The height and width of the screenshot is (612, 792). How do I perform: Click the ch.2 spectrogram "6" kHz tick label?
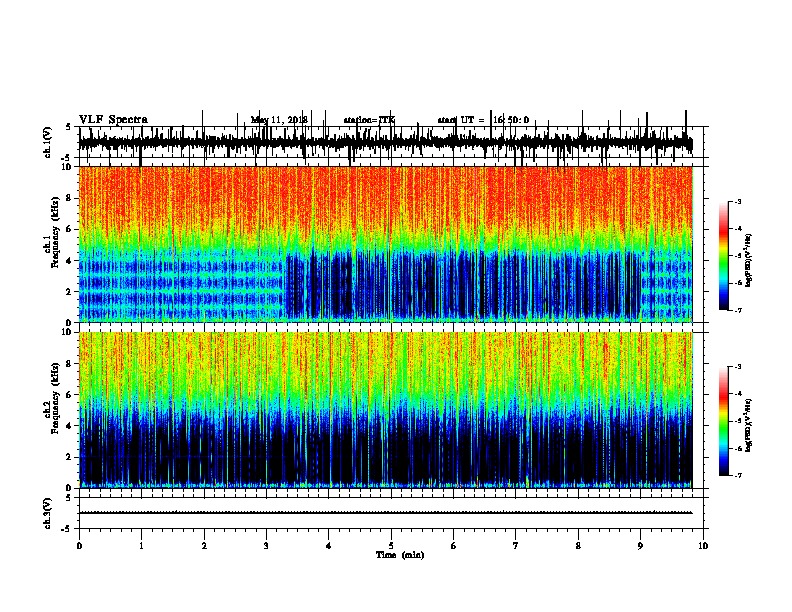(70, 395)
